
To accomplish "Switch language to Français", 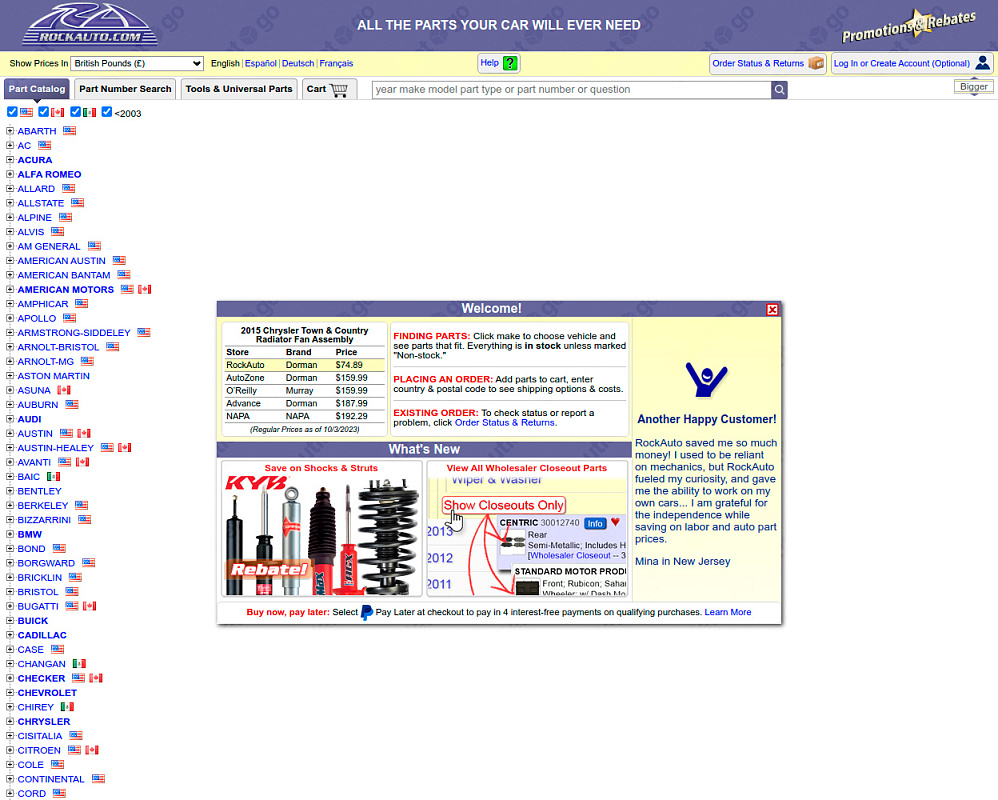I will click(336, 64).
